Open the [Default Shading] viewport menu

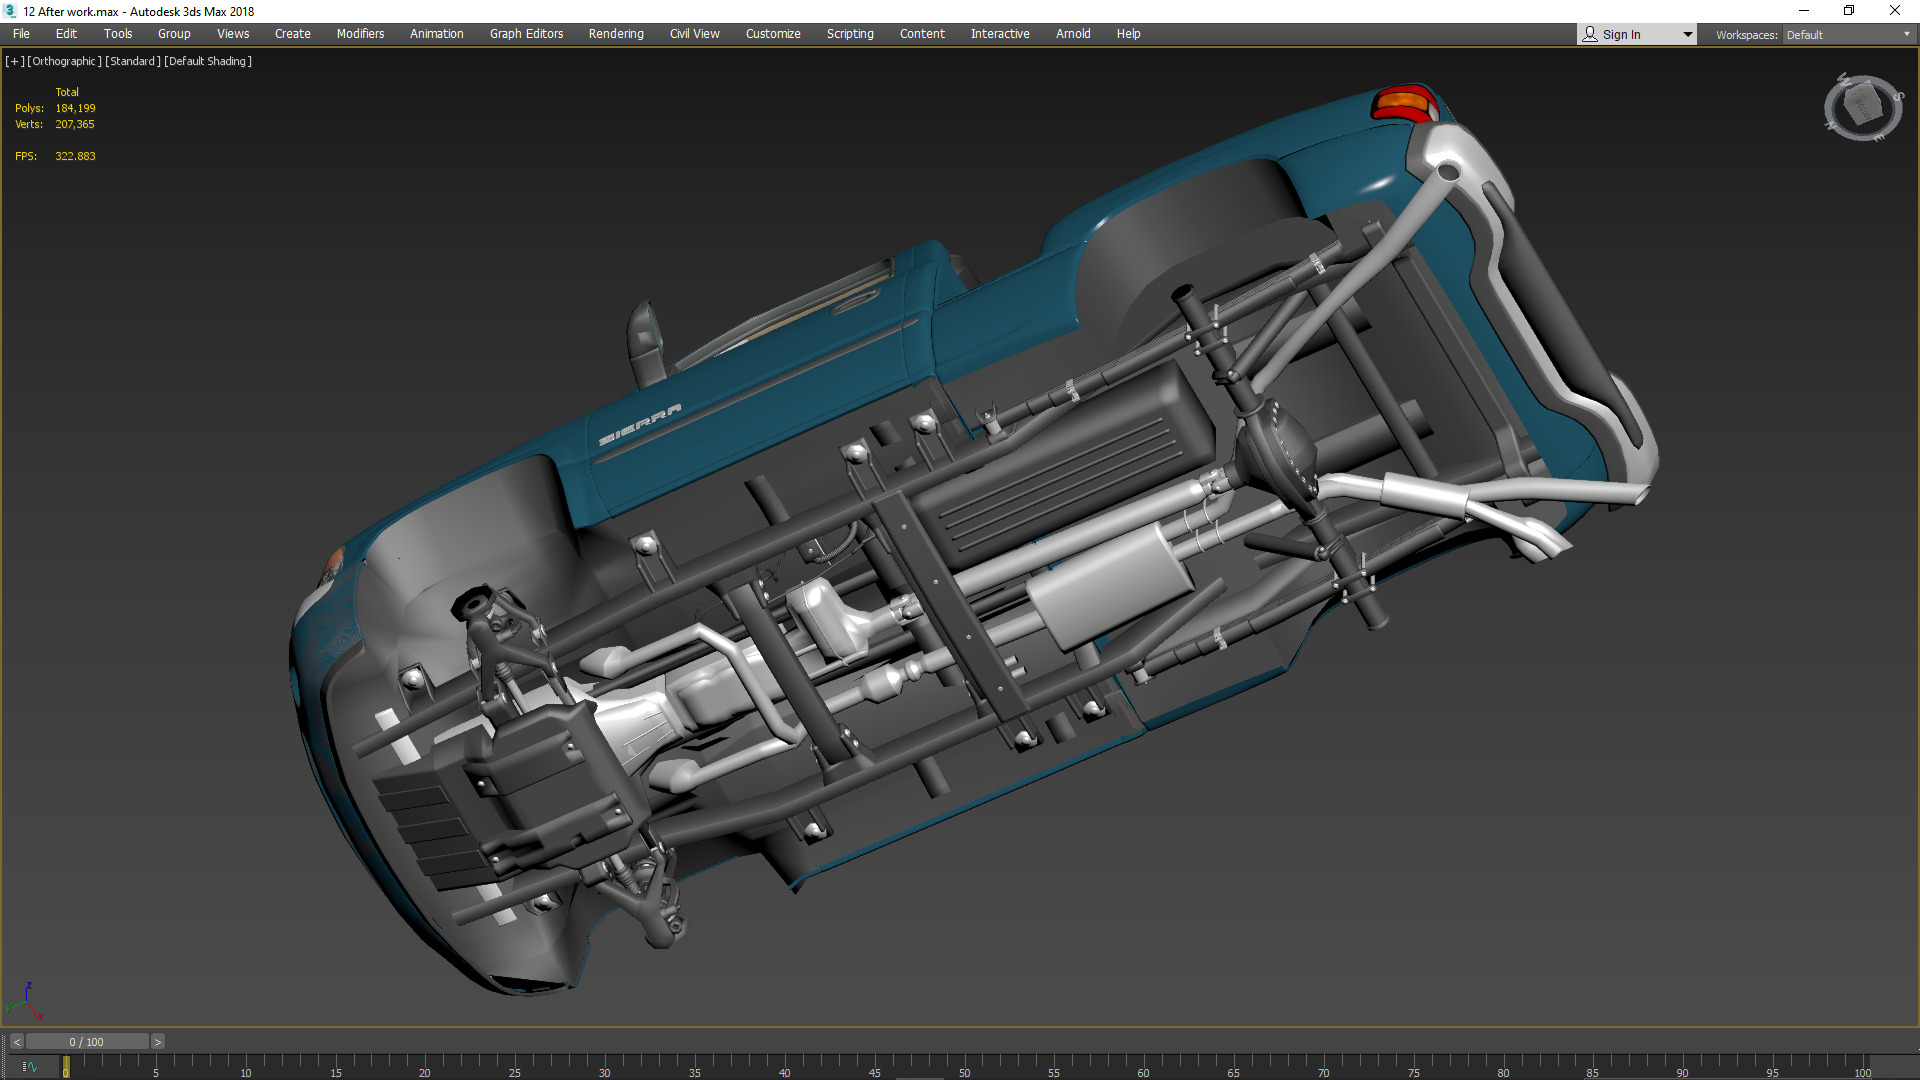click(x=208, y=61)
